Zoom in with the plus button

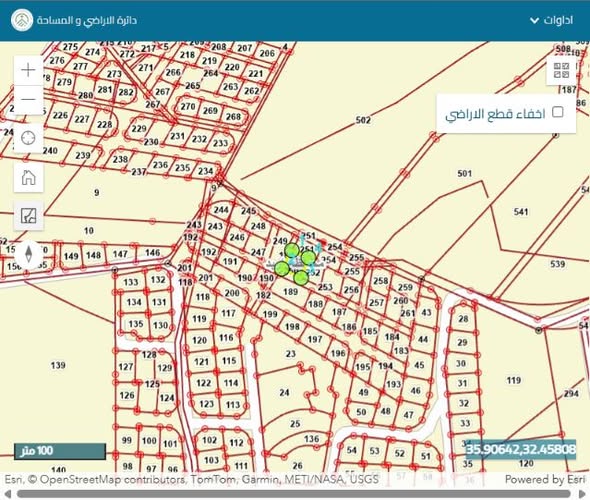coord(28,70)
